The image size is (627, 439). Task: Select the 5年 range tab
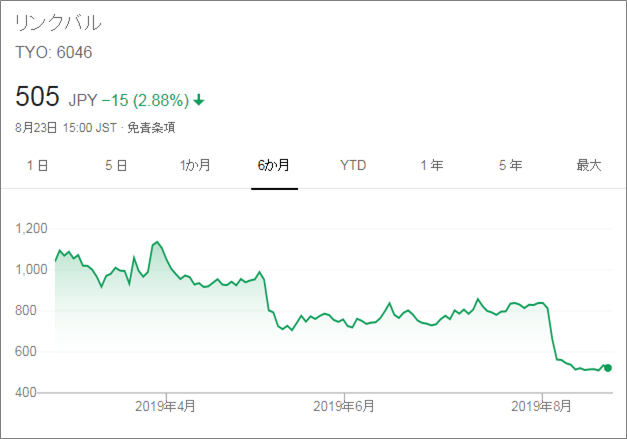pyautogui.click(x=511, y=165)
